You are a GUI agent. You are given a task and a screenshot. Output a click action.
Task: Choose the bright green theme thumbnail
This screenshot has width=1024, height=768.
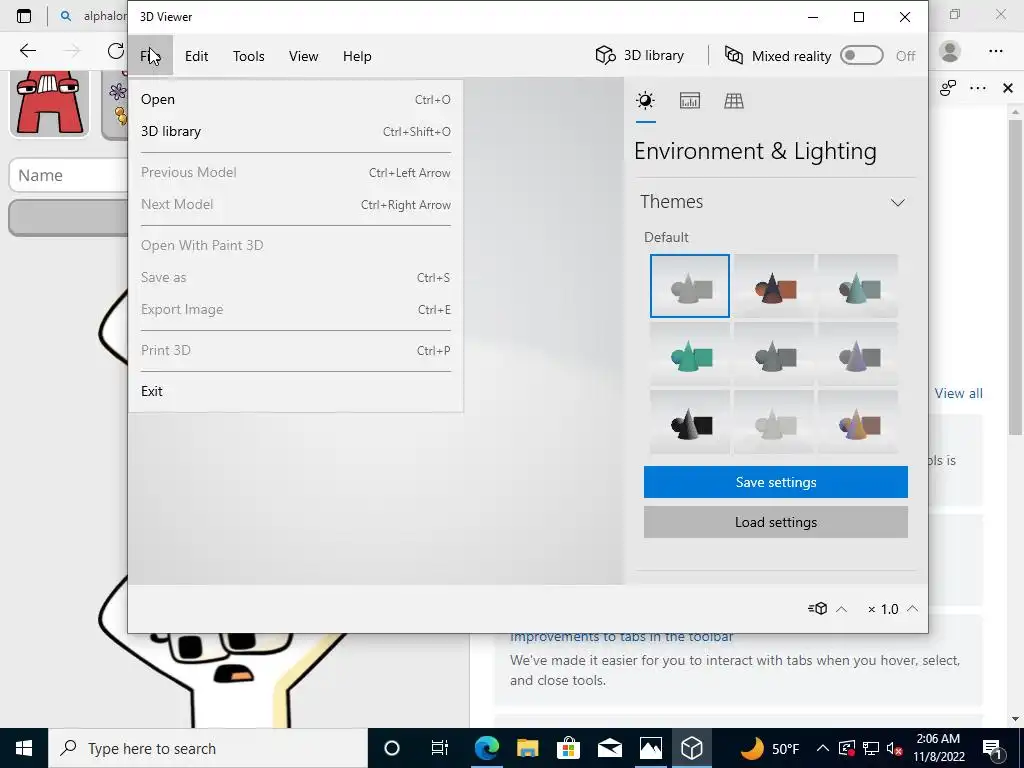690,355
